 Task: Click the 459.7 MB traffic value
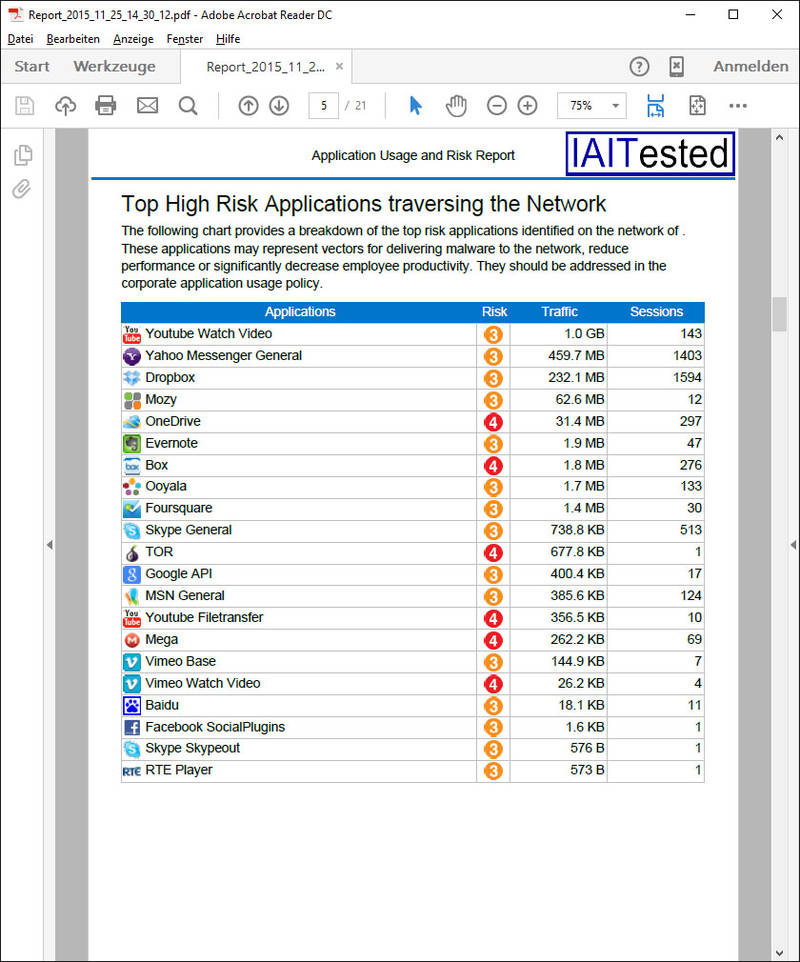click(576, 356)
